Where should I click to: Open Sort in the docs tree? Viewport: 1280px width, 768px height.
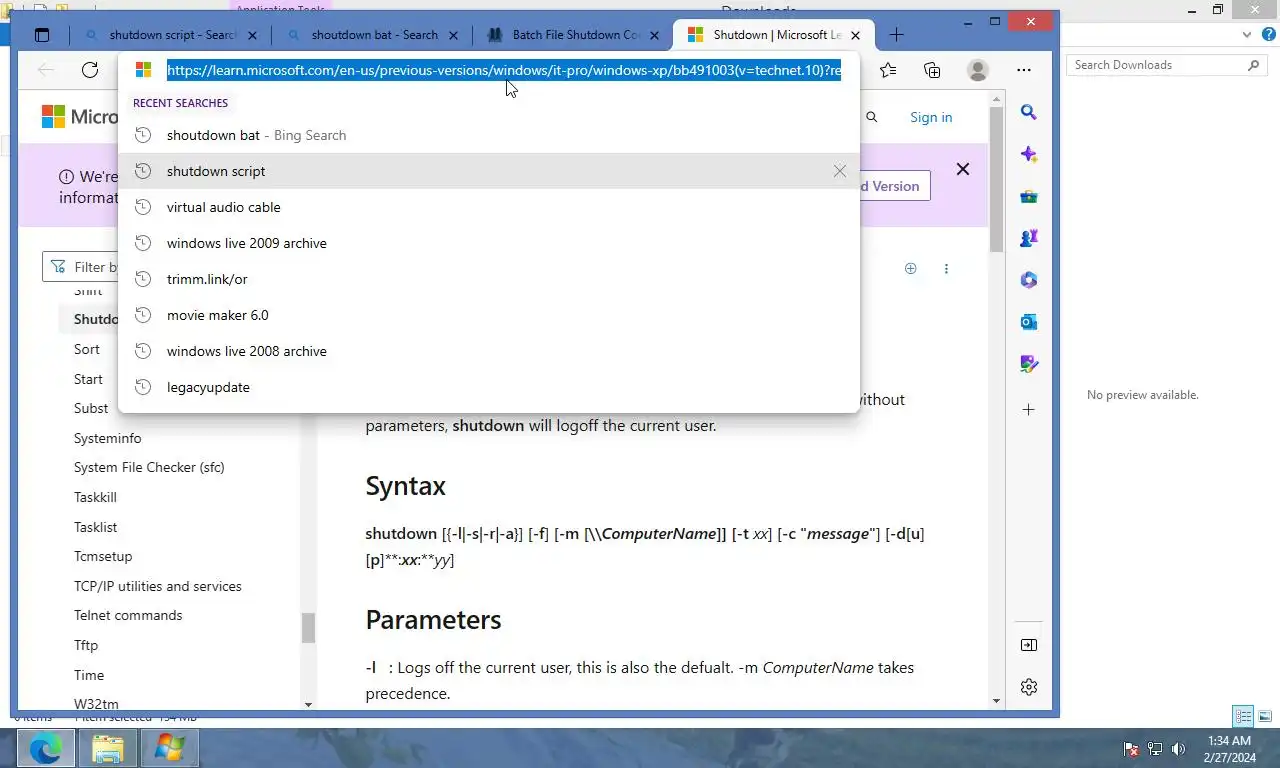(87, 349)
